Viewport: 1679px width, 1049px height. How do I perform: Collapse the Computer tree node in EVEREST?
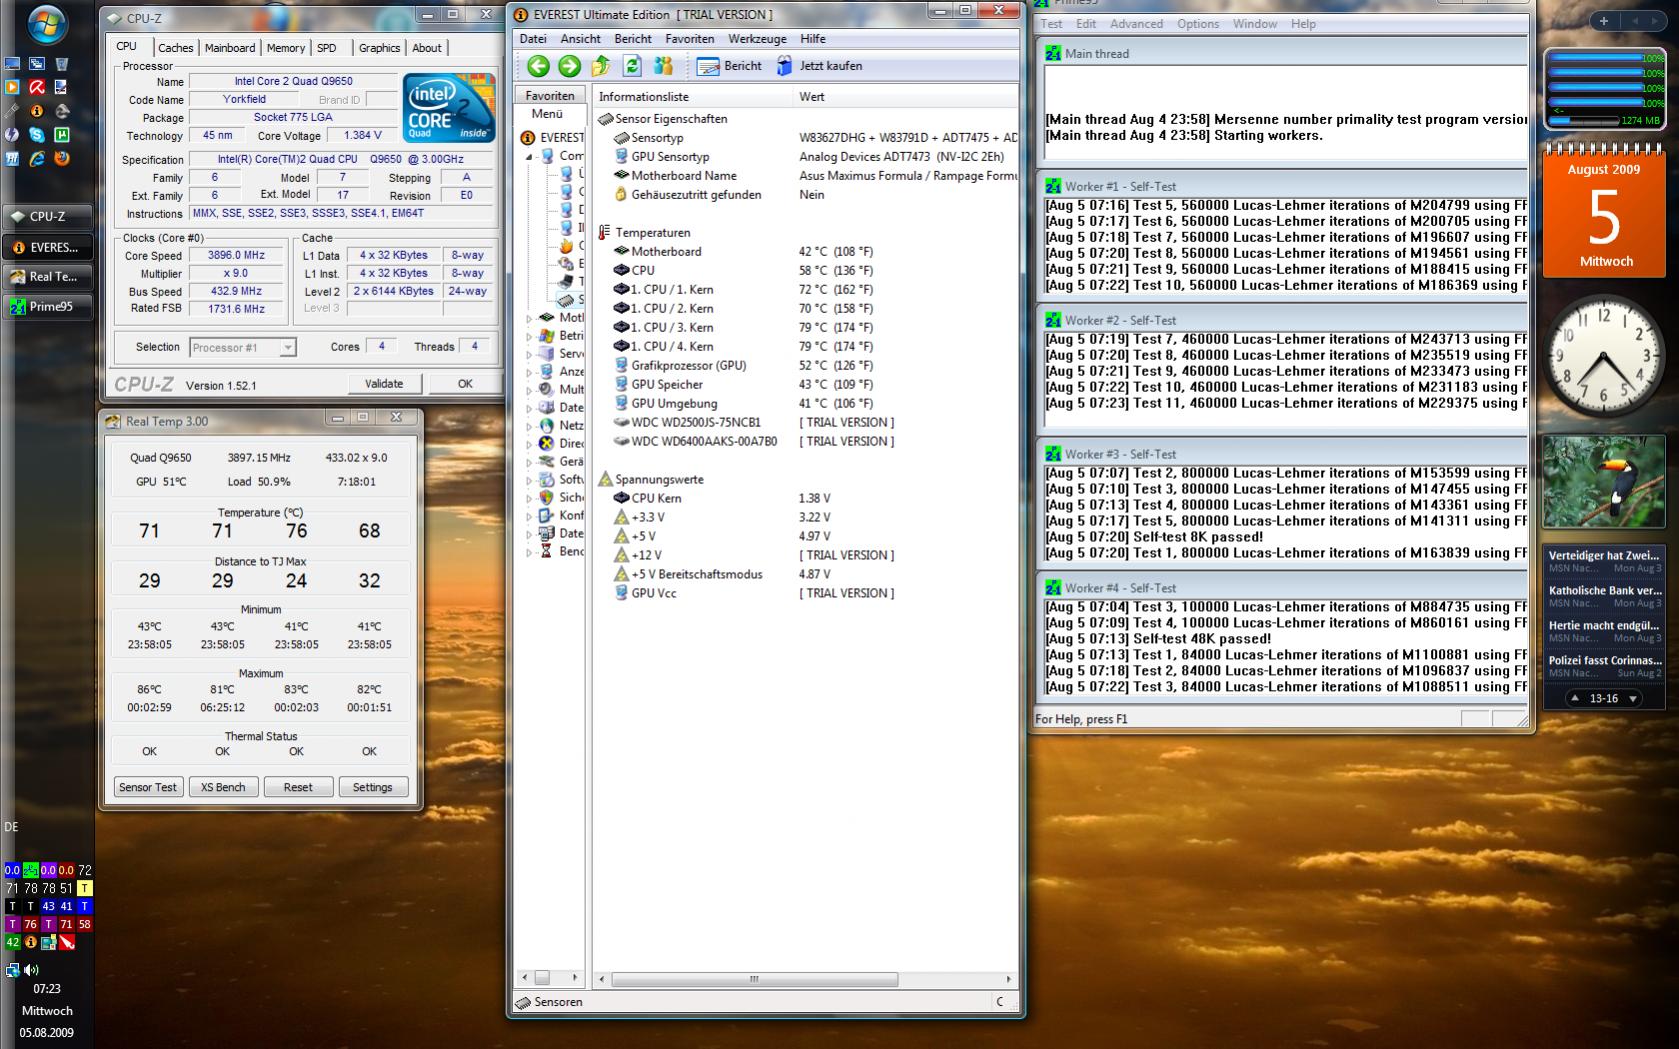(529, 157)
